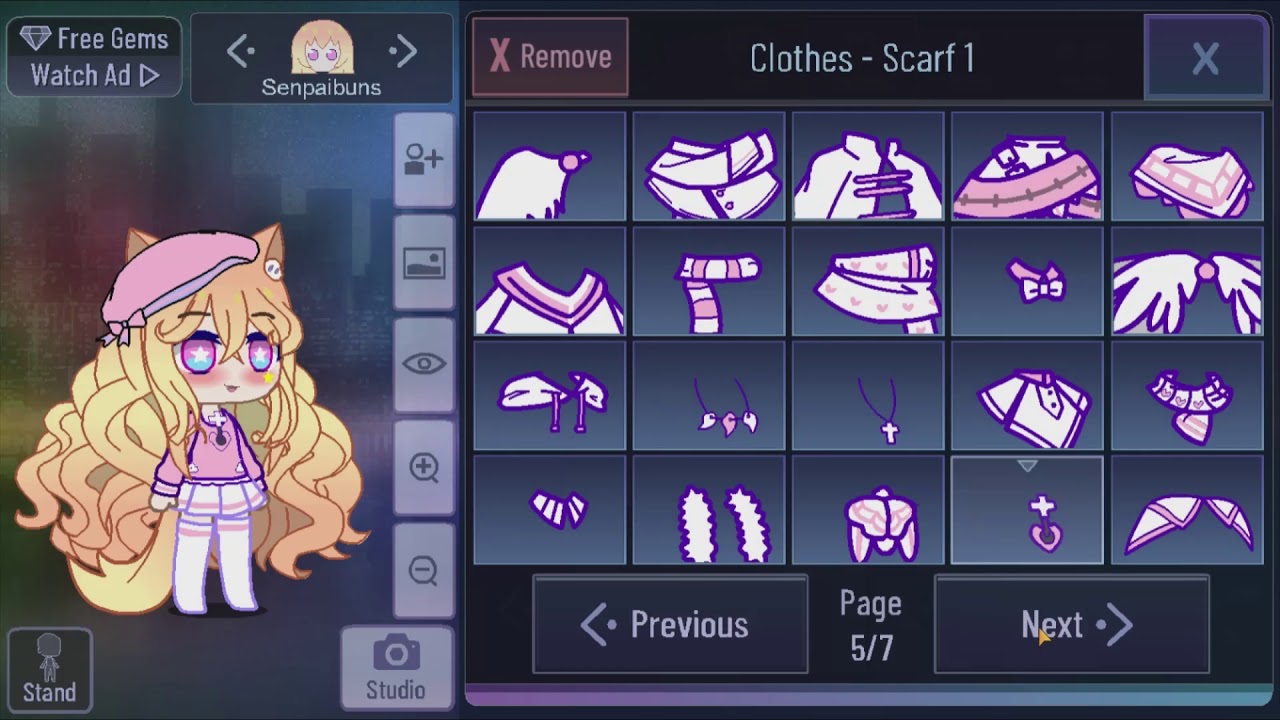Select the heart lock pendant item

[x=1027, y=510]
